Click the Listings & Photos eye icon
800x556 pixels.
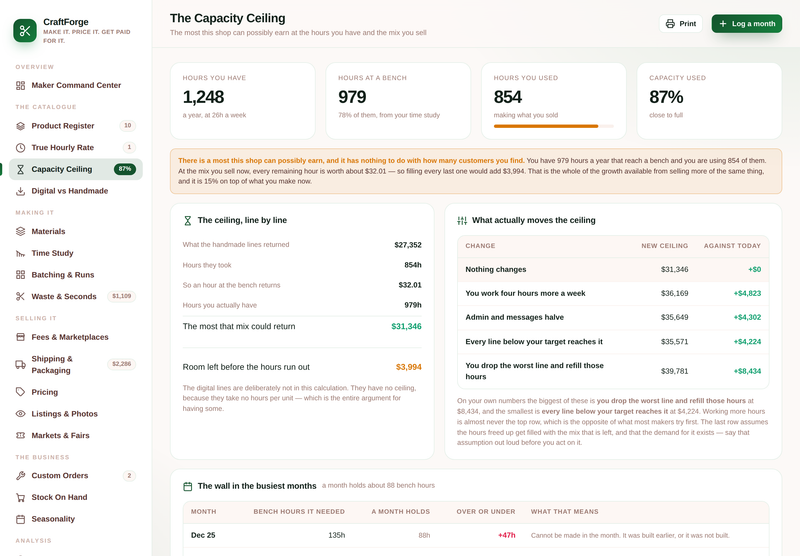pyautogui.click(x=20, y=414)
